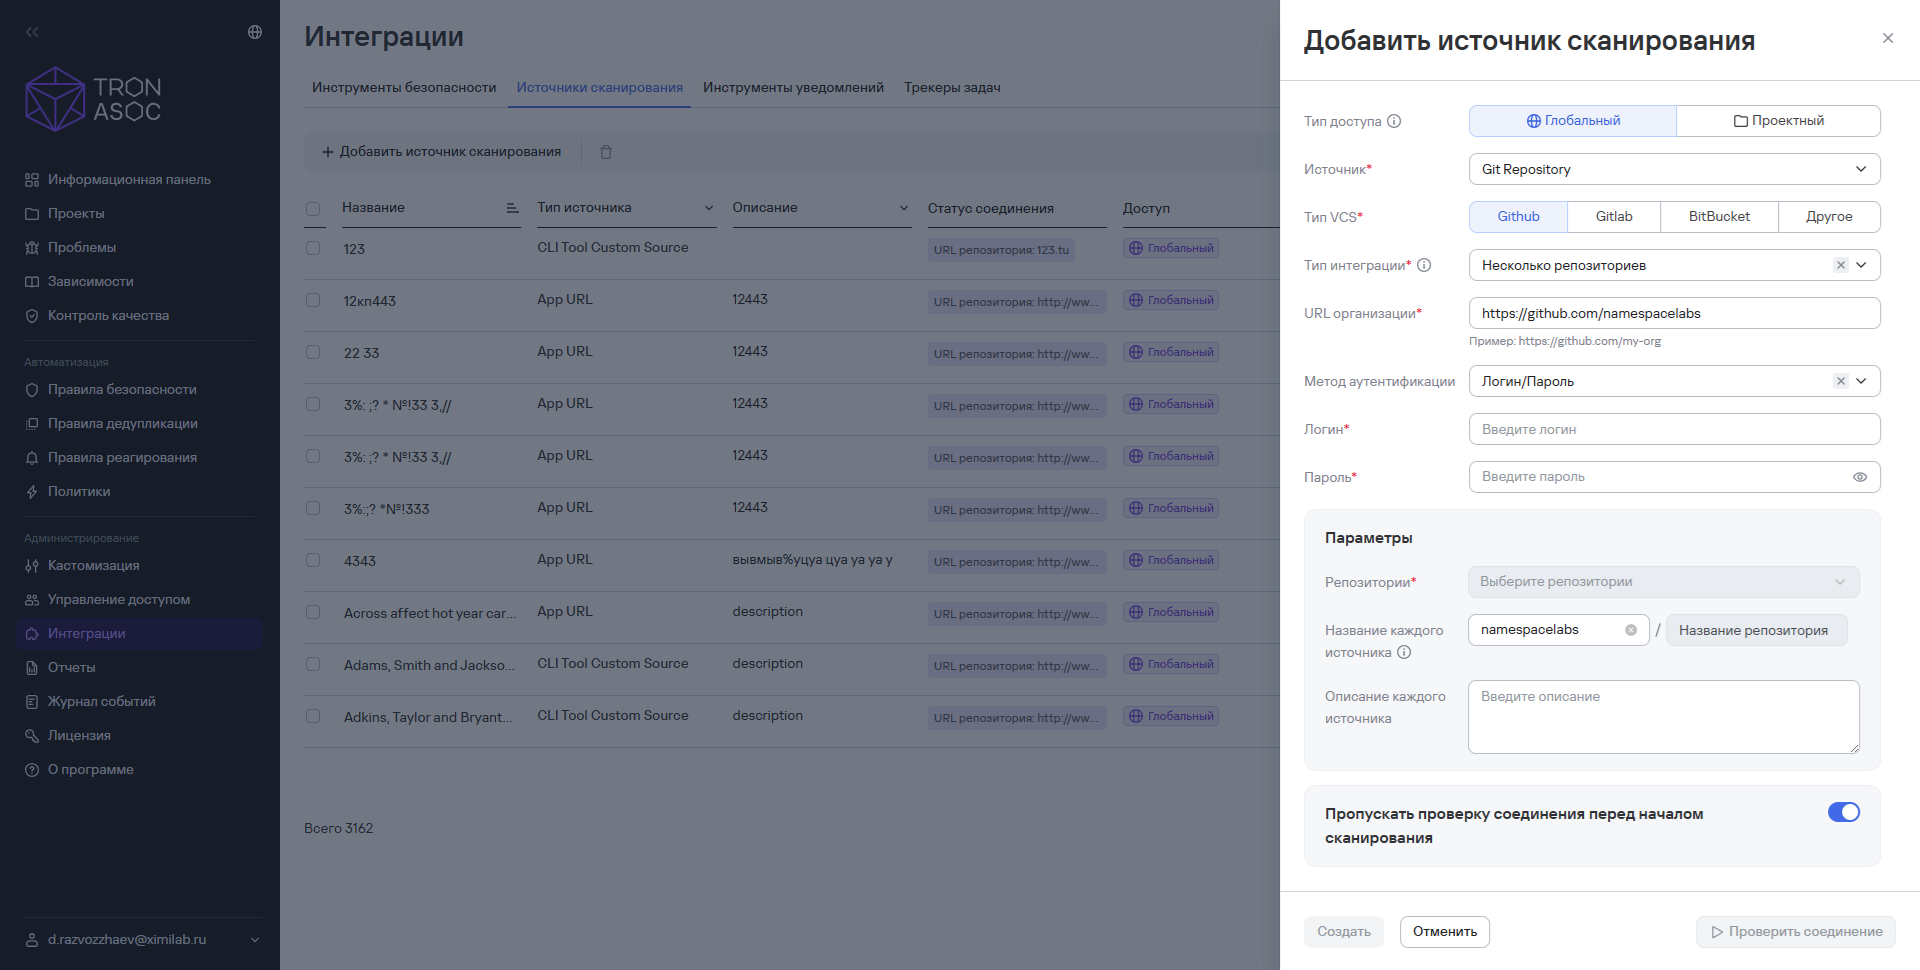1920x970 pixels.
Task: Open Правила безопасности in sidebar
Action: (x=122, y=390)
